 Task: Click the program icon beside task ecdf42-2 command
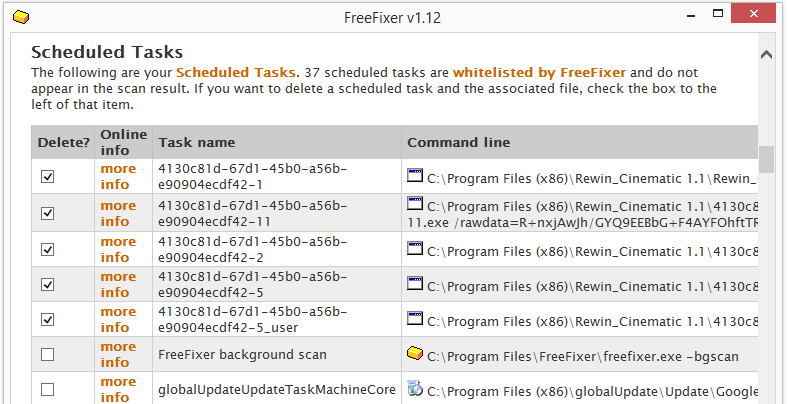coord(415,248)
